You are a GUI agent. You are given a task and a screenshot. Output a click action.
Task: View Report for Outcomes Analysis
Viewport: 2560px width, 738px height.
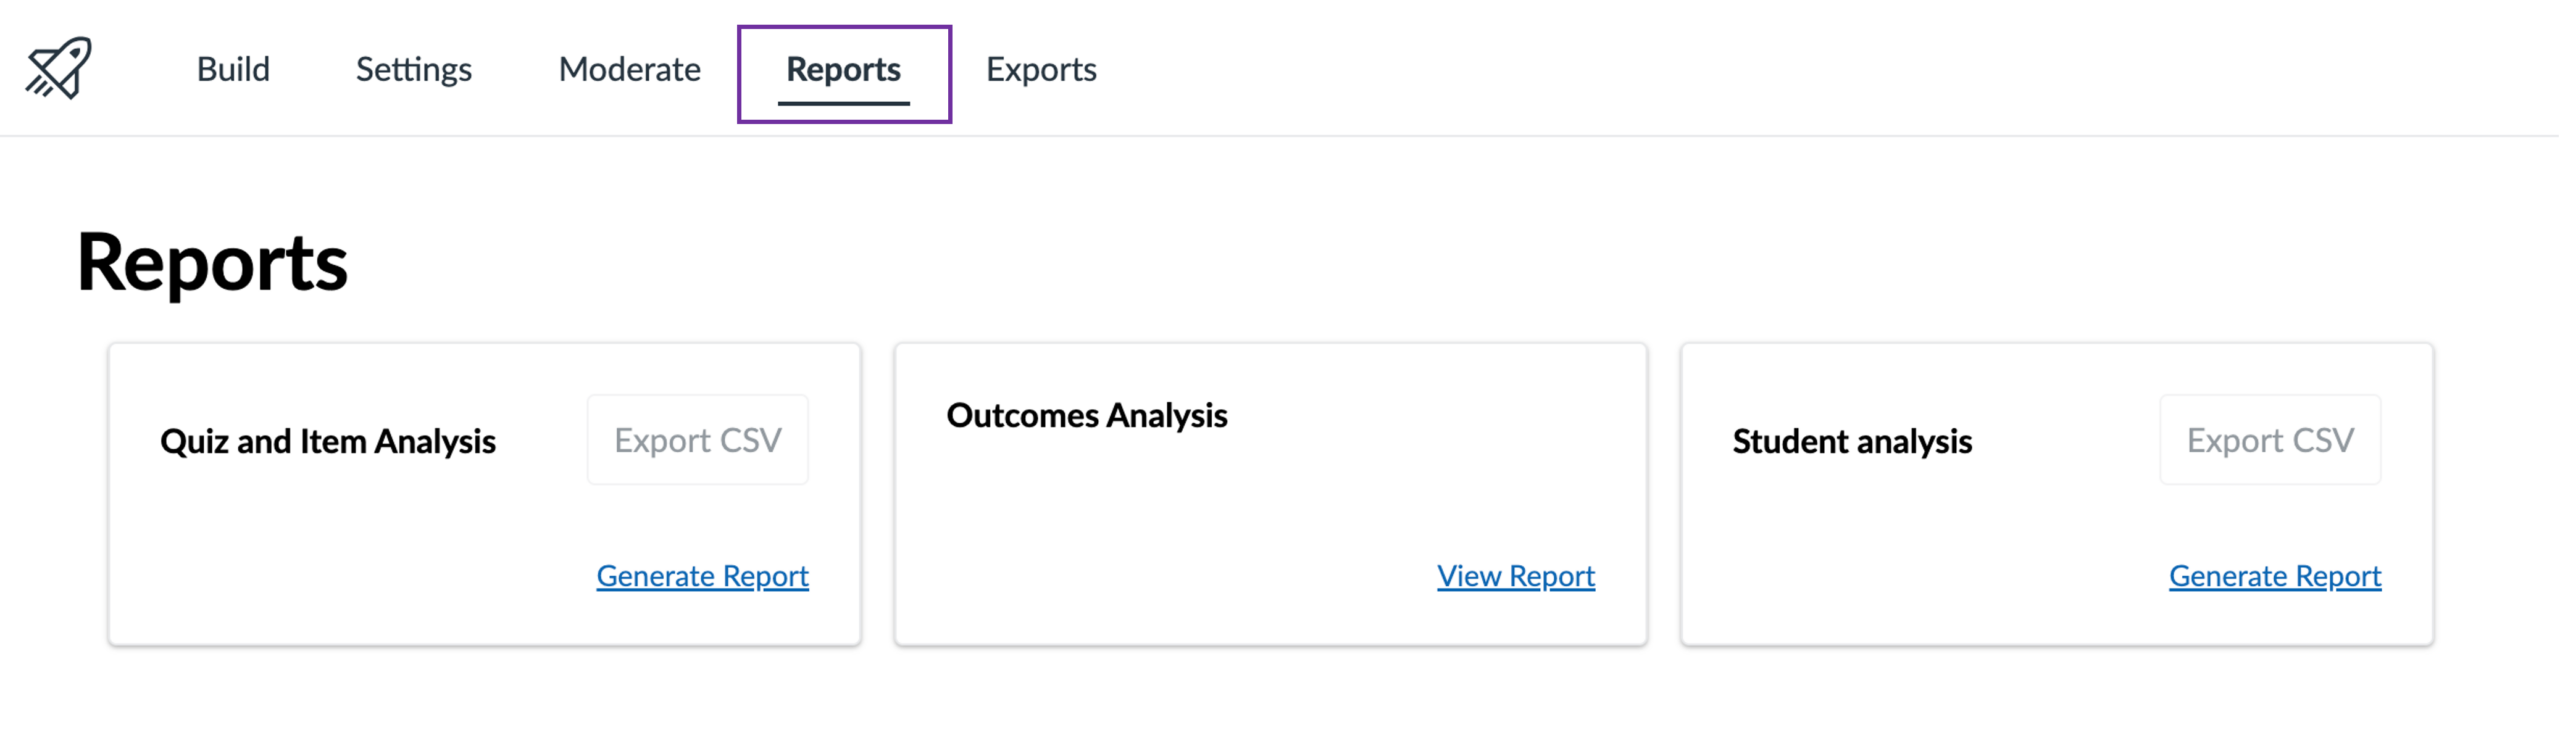coord(1515,576)
